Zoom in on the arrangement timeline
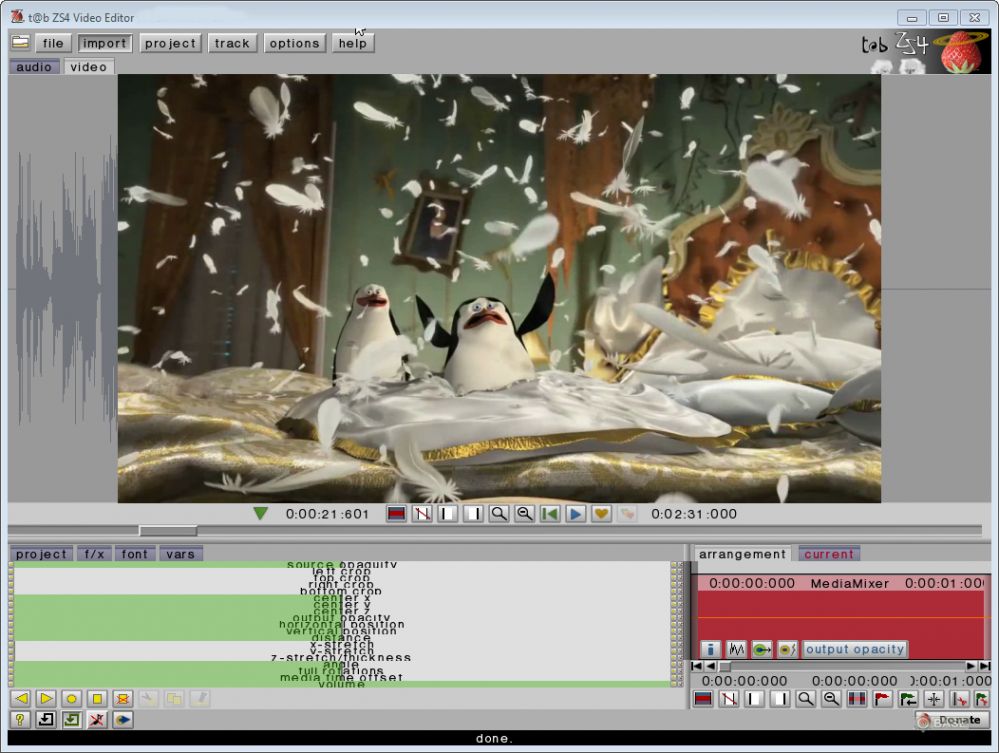The height and width of the screenshot is (753, 999). click(x=805, y=699)
